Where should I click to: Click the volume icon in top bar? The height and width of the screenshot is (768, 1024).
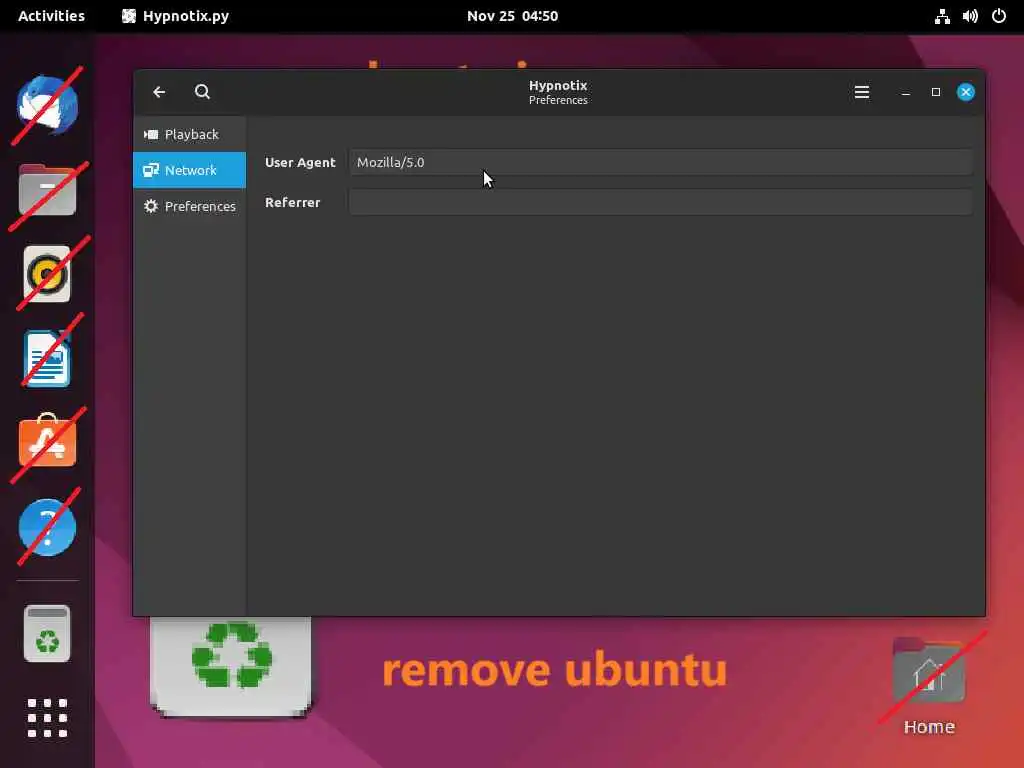pos(970,16)
